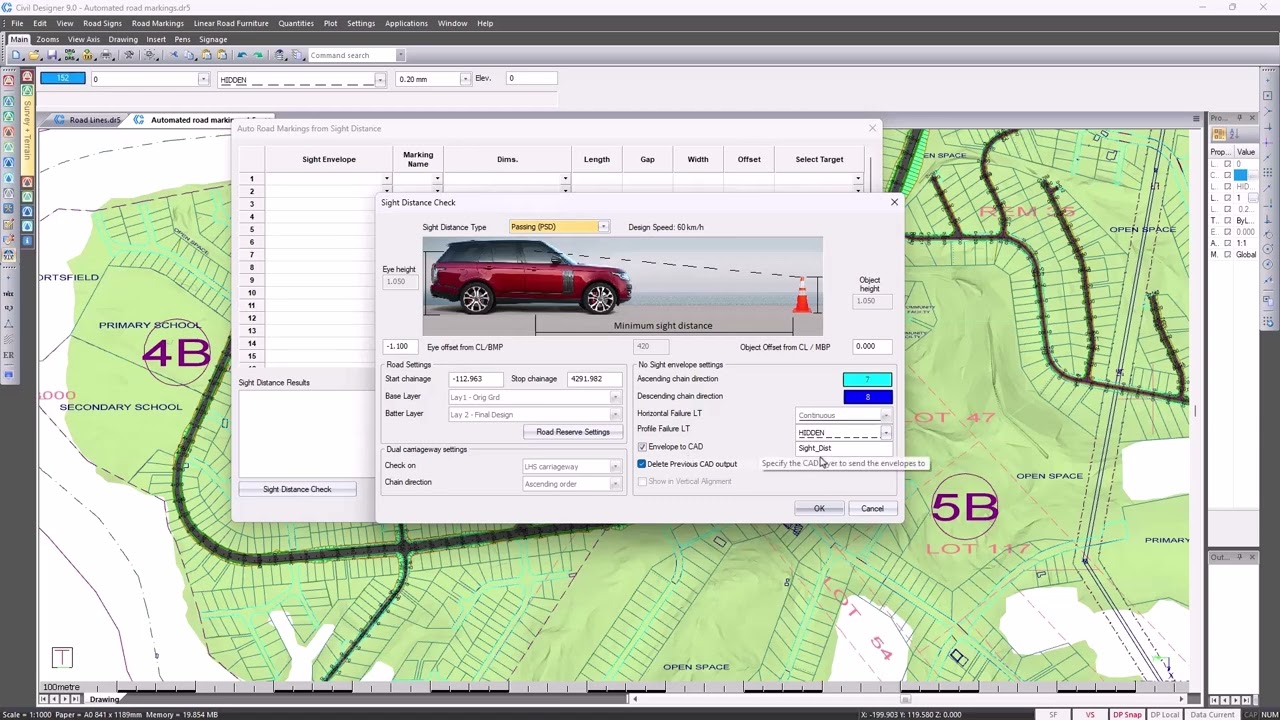Open the Chain direction Ascending order dropdown
Image resolution: width=1280 pixels, height=720 pixels.
[x=615, y=484]
